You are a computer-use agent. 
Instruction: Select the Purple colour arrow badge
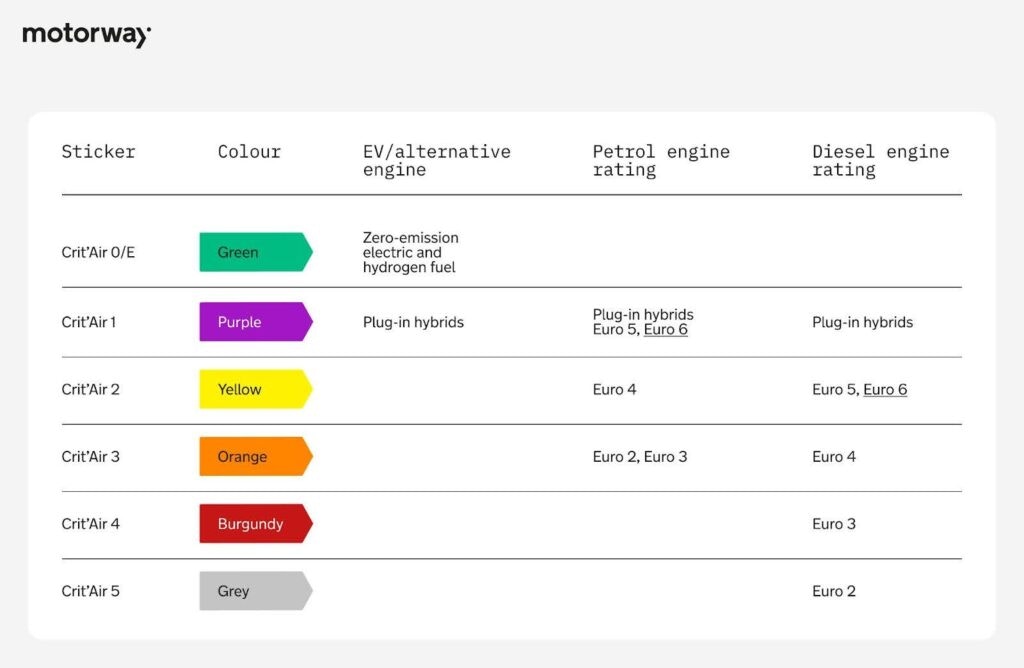(256, 321)
